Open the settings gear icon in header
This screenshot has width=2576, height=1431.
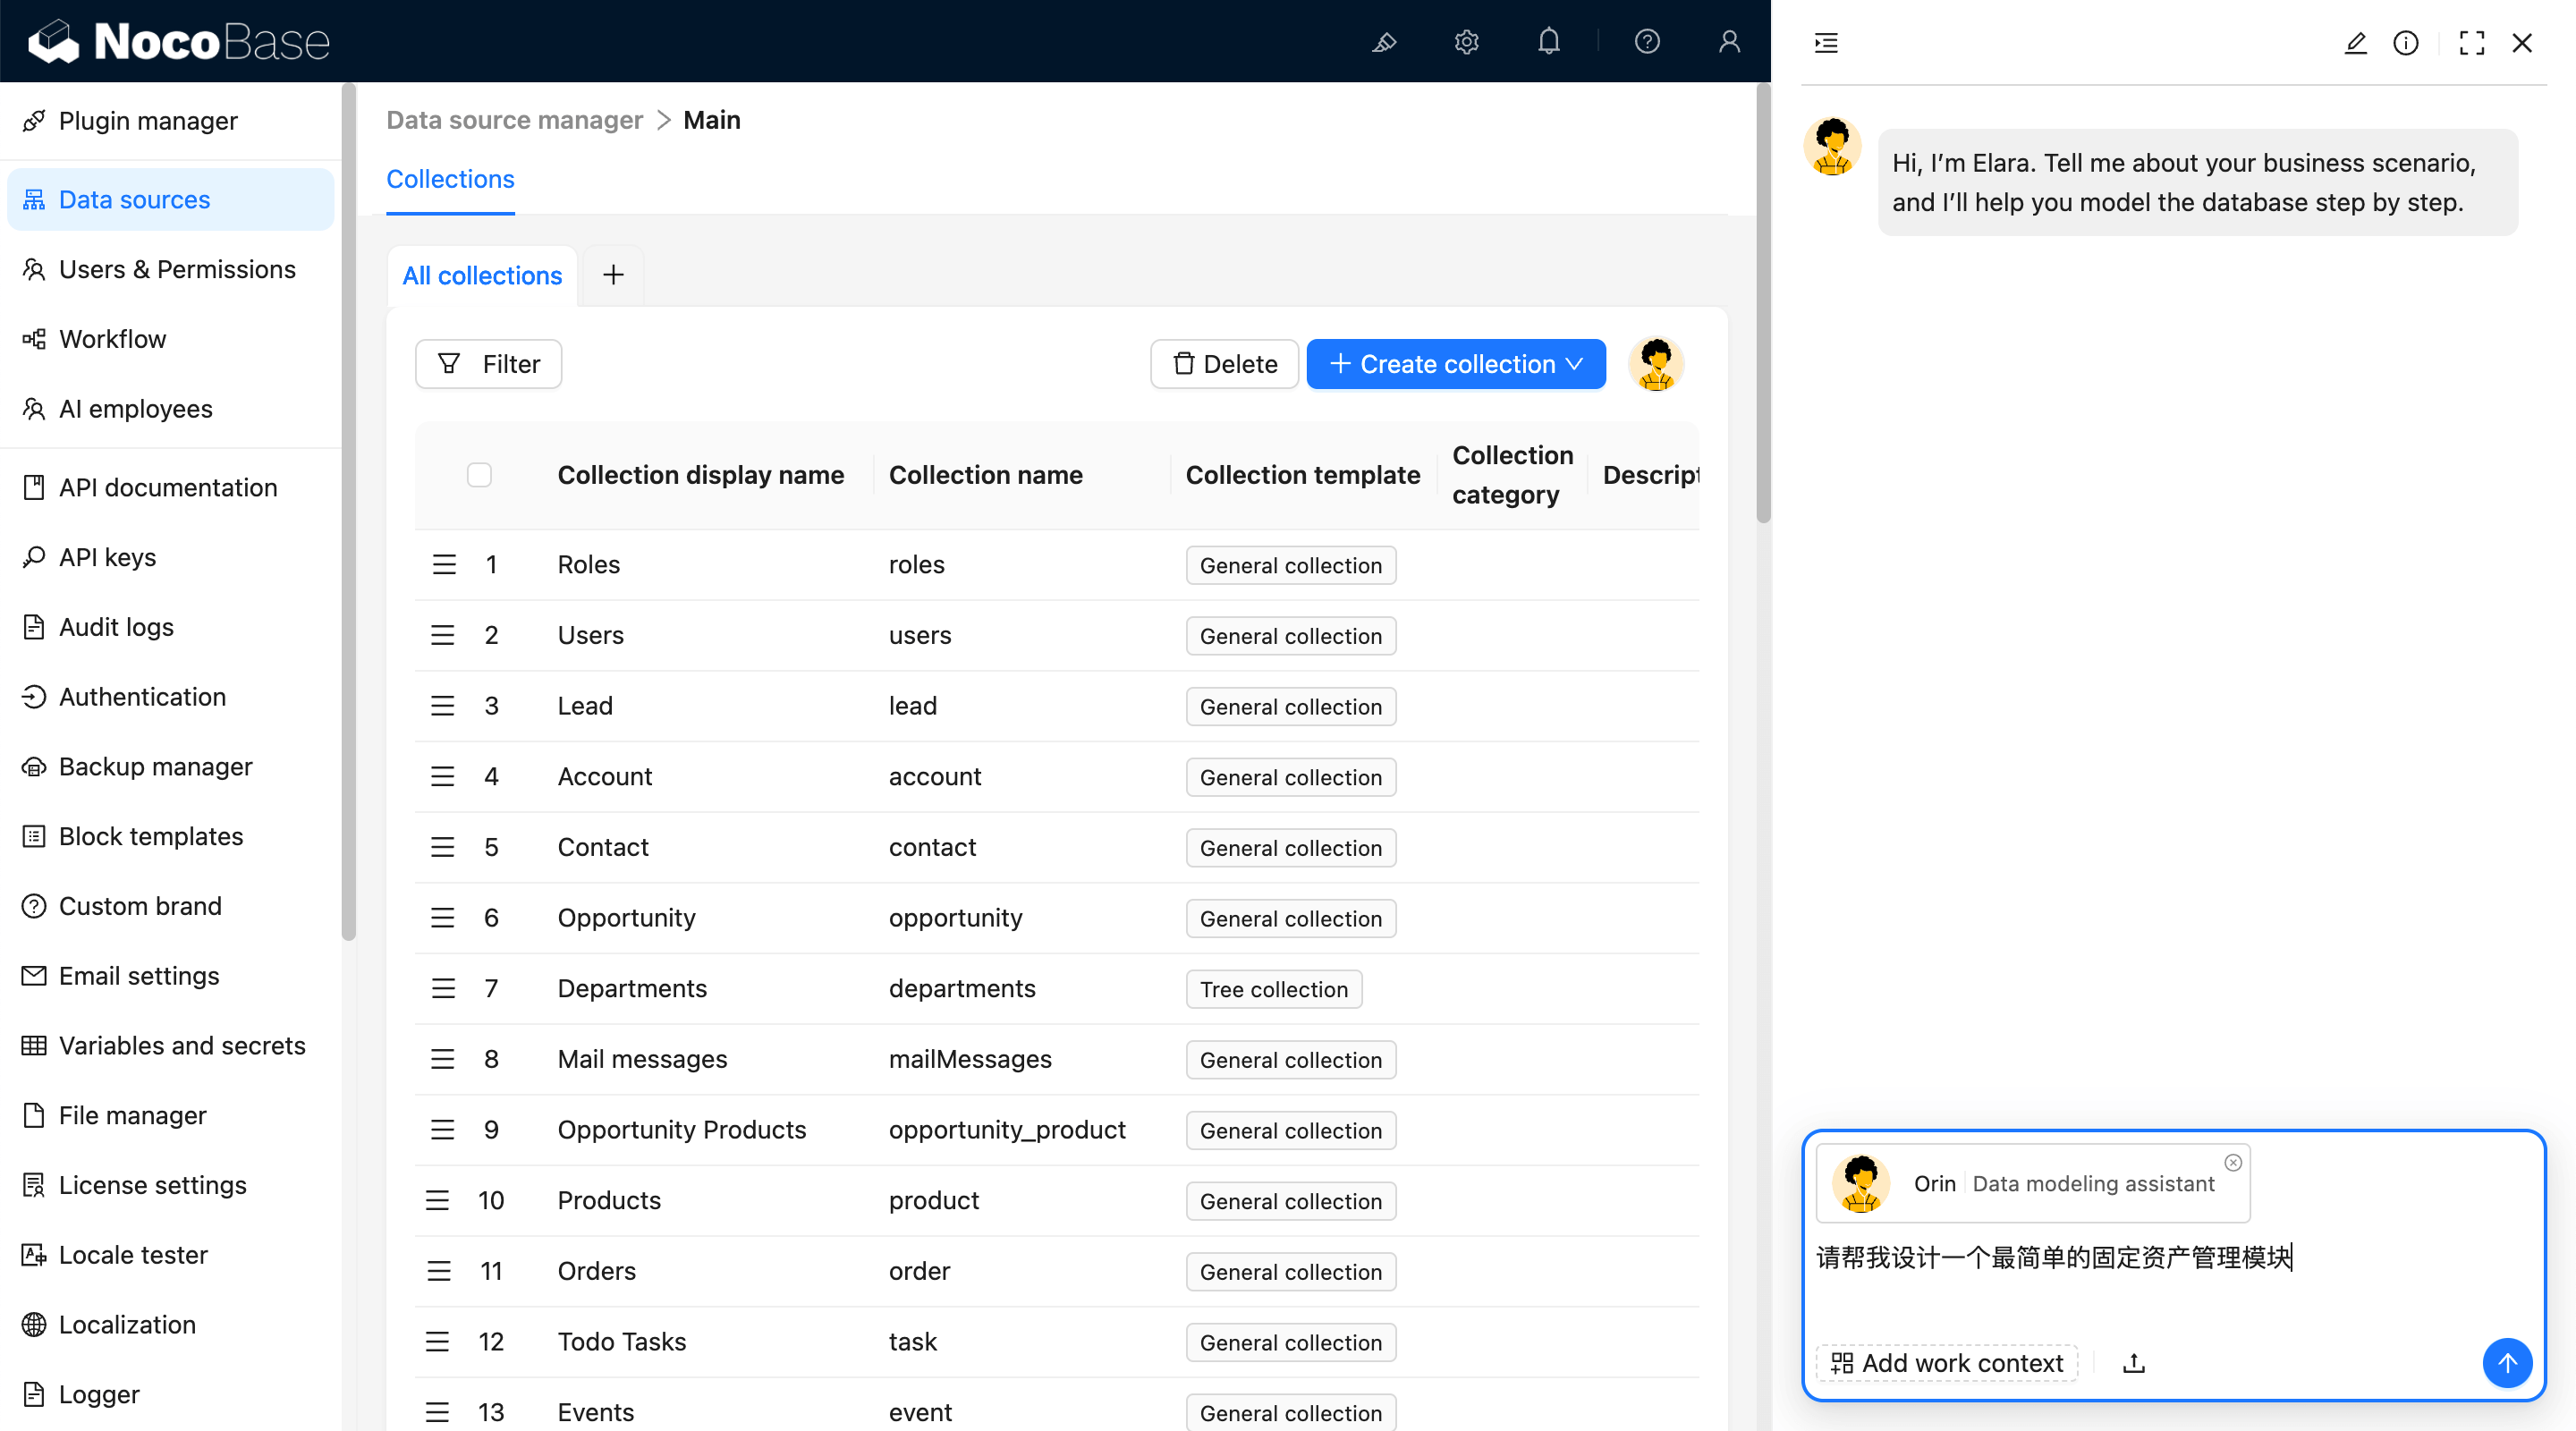(1466, 41)
